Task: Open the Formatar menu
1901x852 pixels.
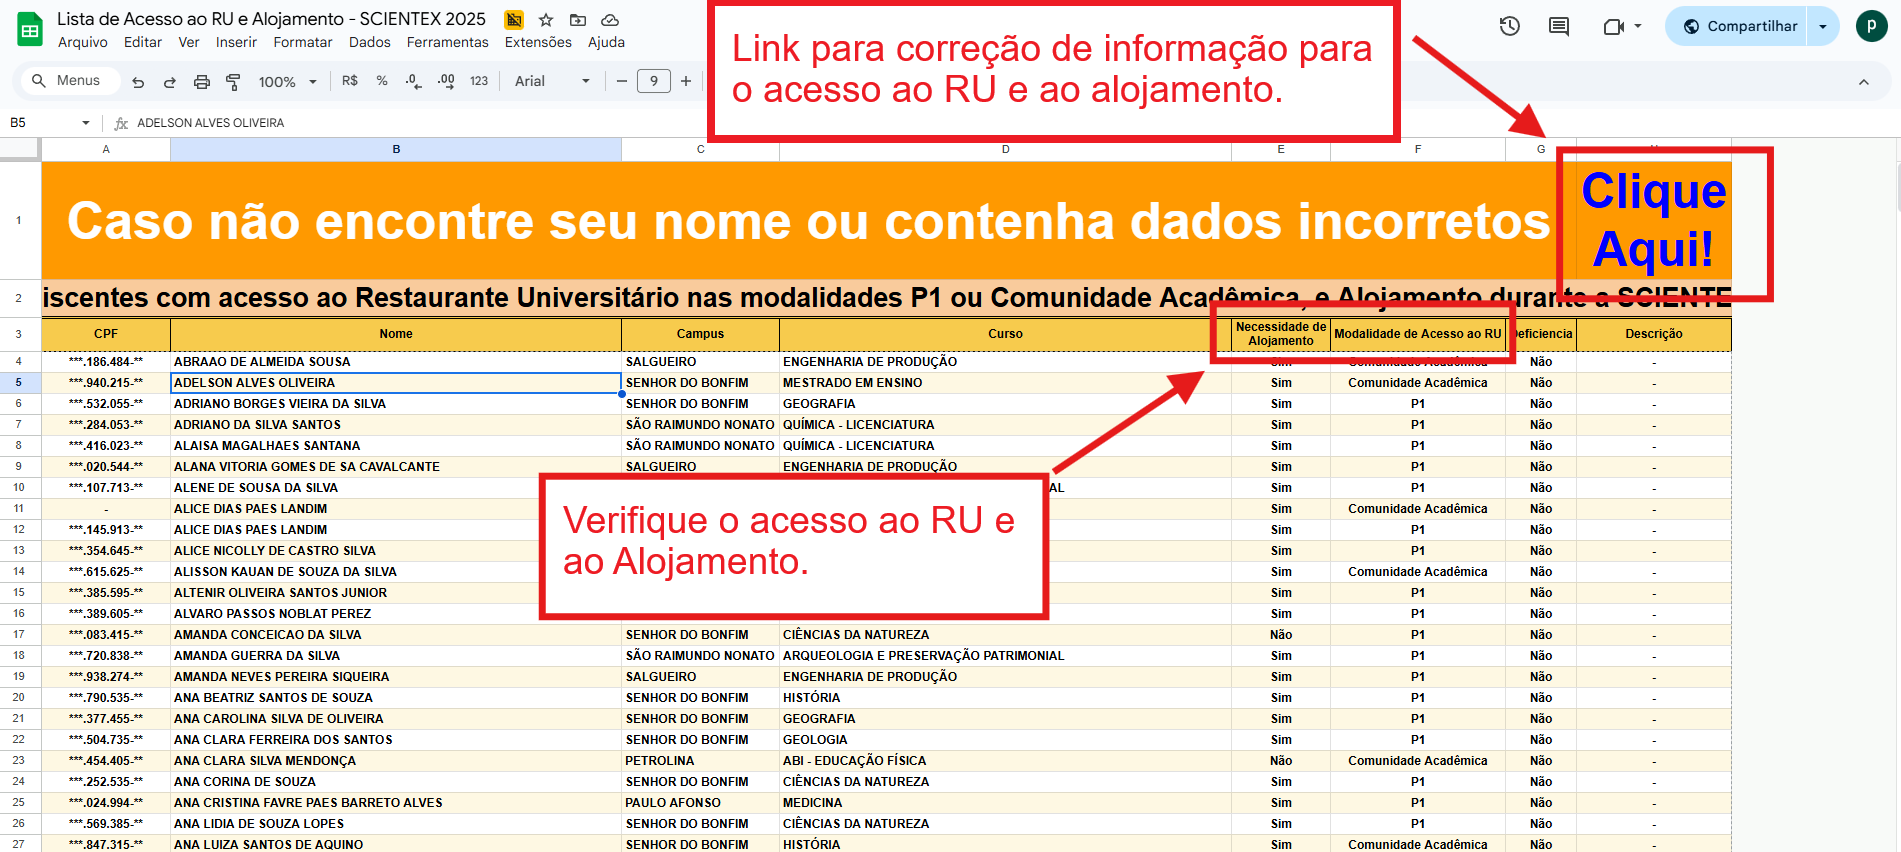Action: click(x=302, y=42)
